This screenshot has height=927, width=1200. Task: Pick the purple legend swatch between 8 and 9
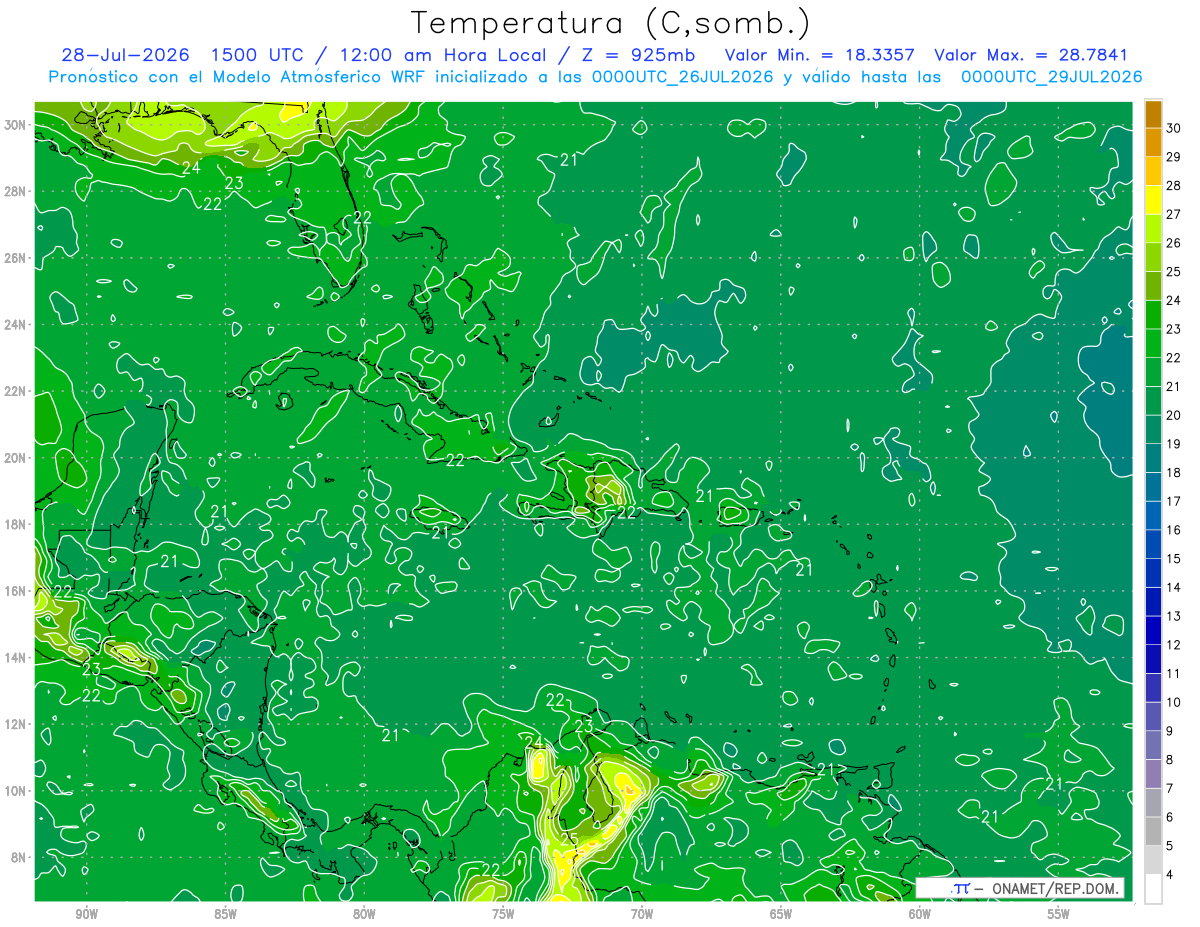(1153, 746)
